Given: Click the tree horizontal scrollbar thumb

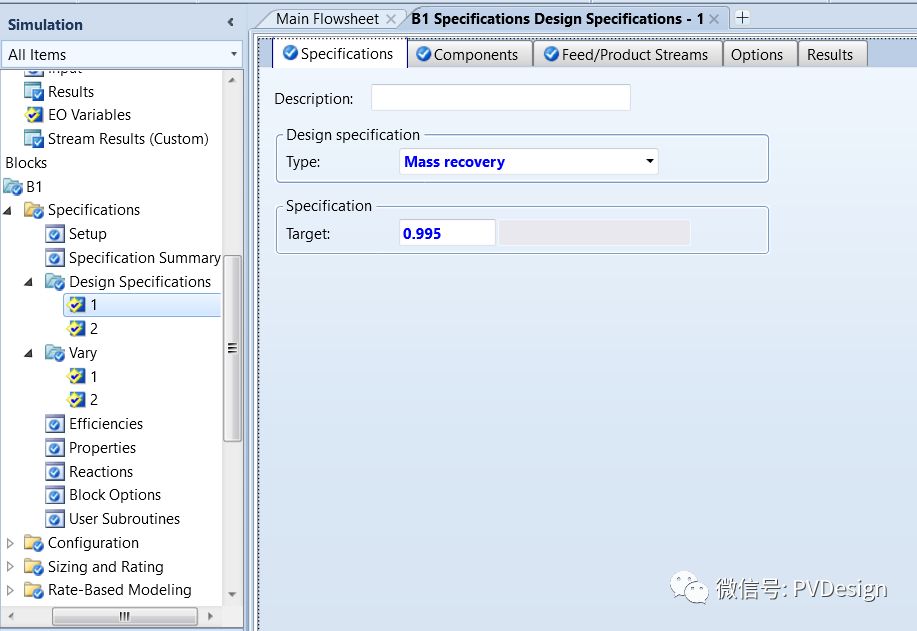Looking at the screenshot, I should [x=125, y=616].
